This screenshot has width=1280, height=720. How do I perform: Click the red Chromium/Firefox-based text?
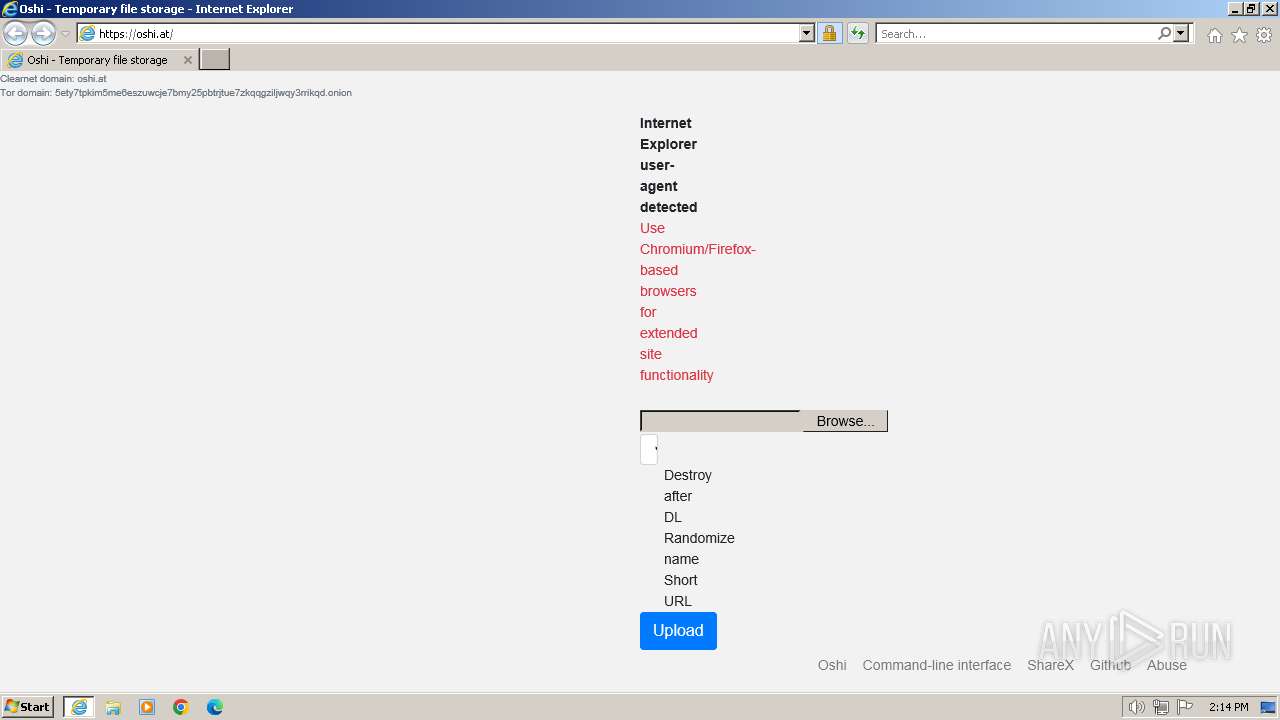coord(698,249)
